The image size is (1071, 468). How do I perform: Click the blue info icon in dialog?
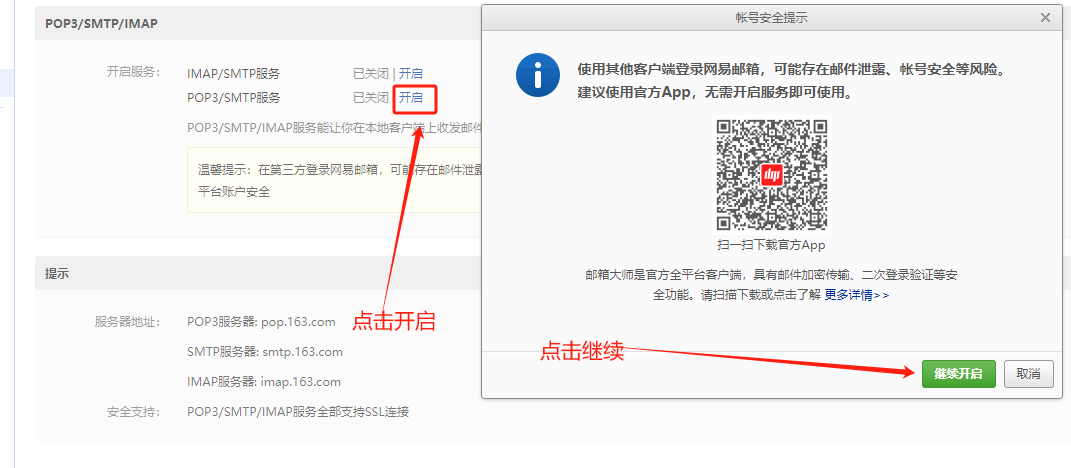tap(538, 74)
